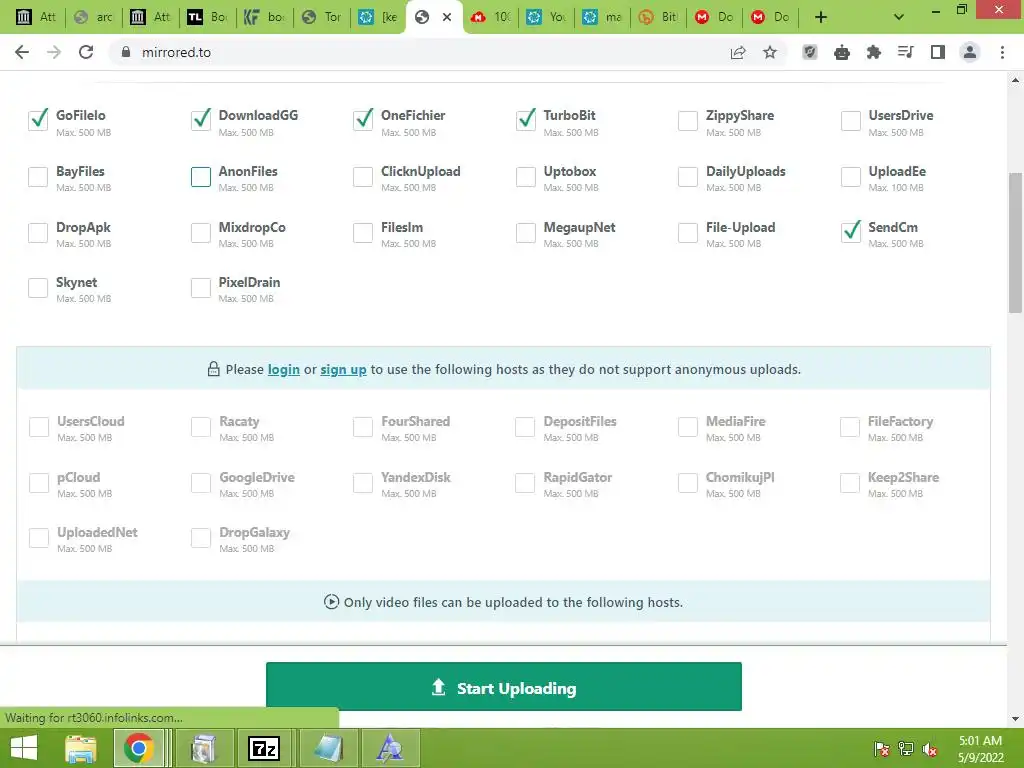
Task: Share this page via share icon
Action: (738, 52)
